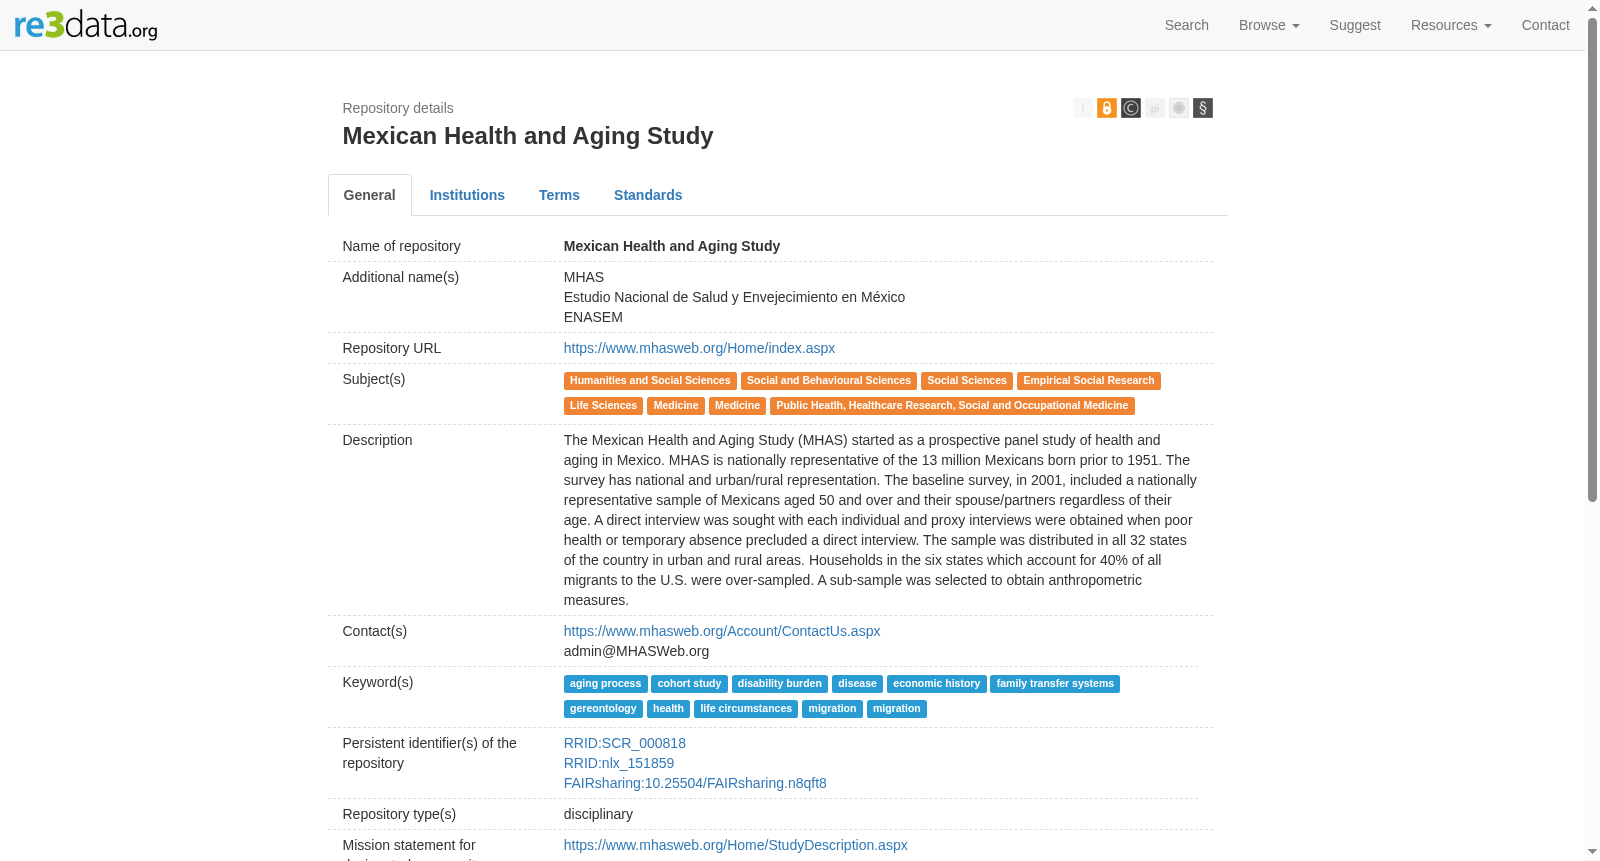Select the 'family transfer systems' keyword tag
The width and height of the screenshot is (1600, 861).
(x=1055, y=684)
